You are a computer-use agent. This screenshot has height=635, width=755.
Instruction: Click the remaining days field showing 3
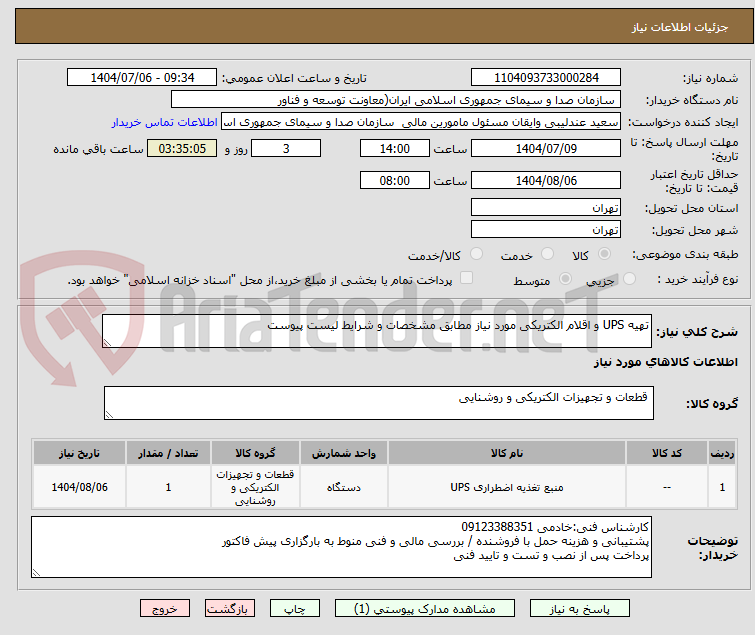coord(286,148)
